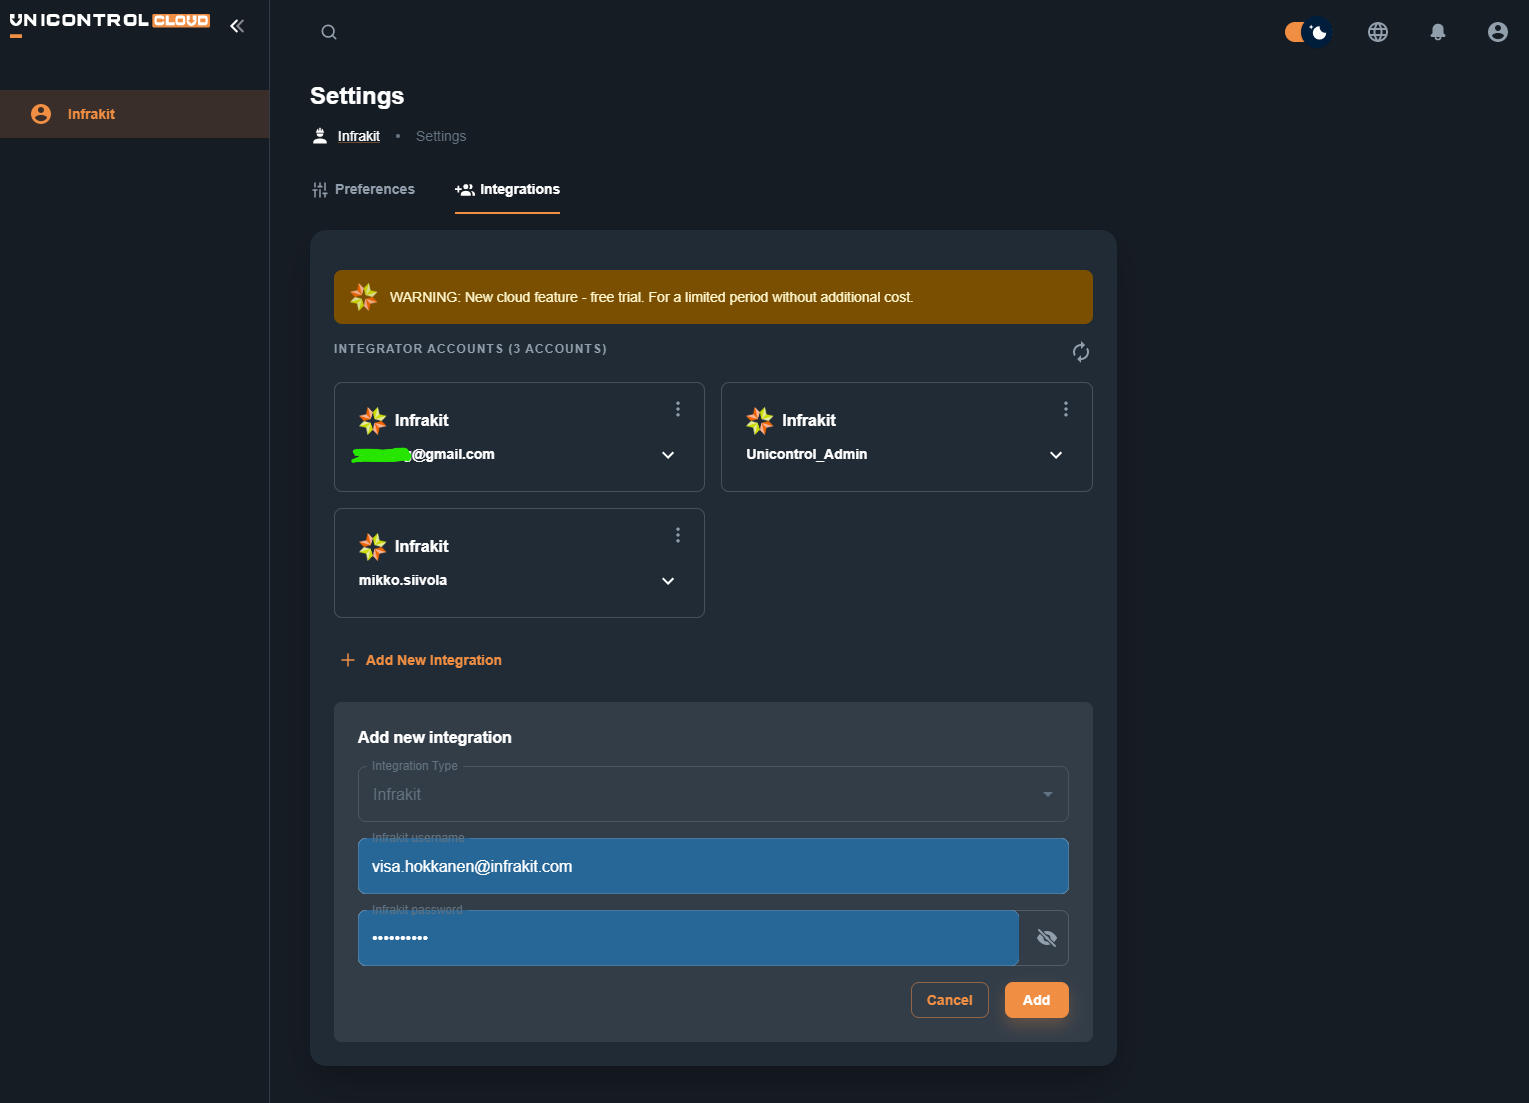This screenshot has width=1529, height=1103.
Task: Click the Add button
Action: (1037, 1000)
